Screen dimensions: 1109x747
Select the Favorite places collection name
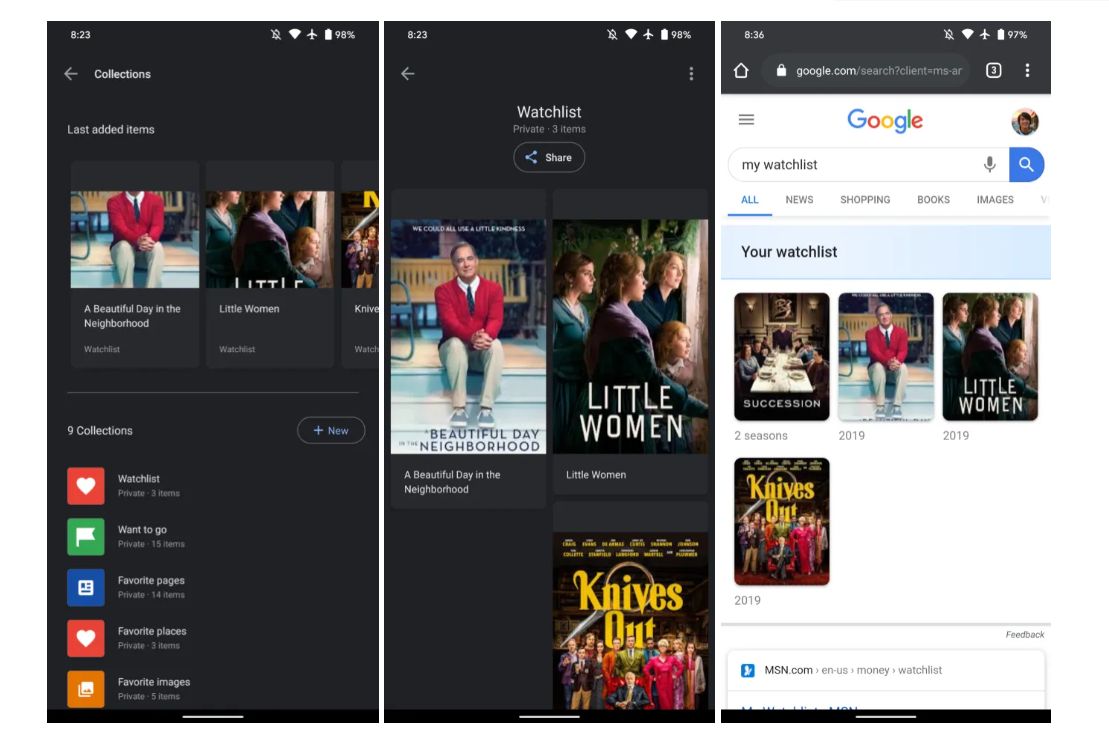152,632
